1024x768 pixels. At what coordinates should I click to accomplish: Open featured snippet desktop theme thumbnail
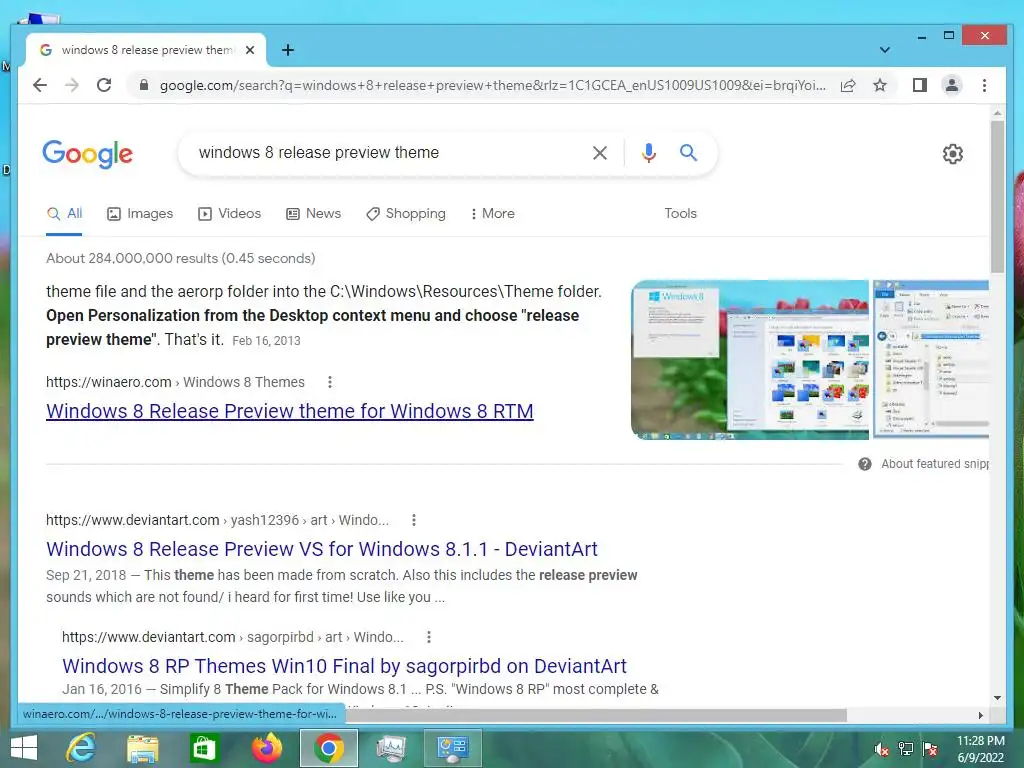(750, 360)
